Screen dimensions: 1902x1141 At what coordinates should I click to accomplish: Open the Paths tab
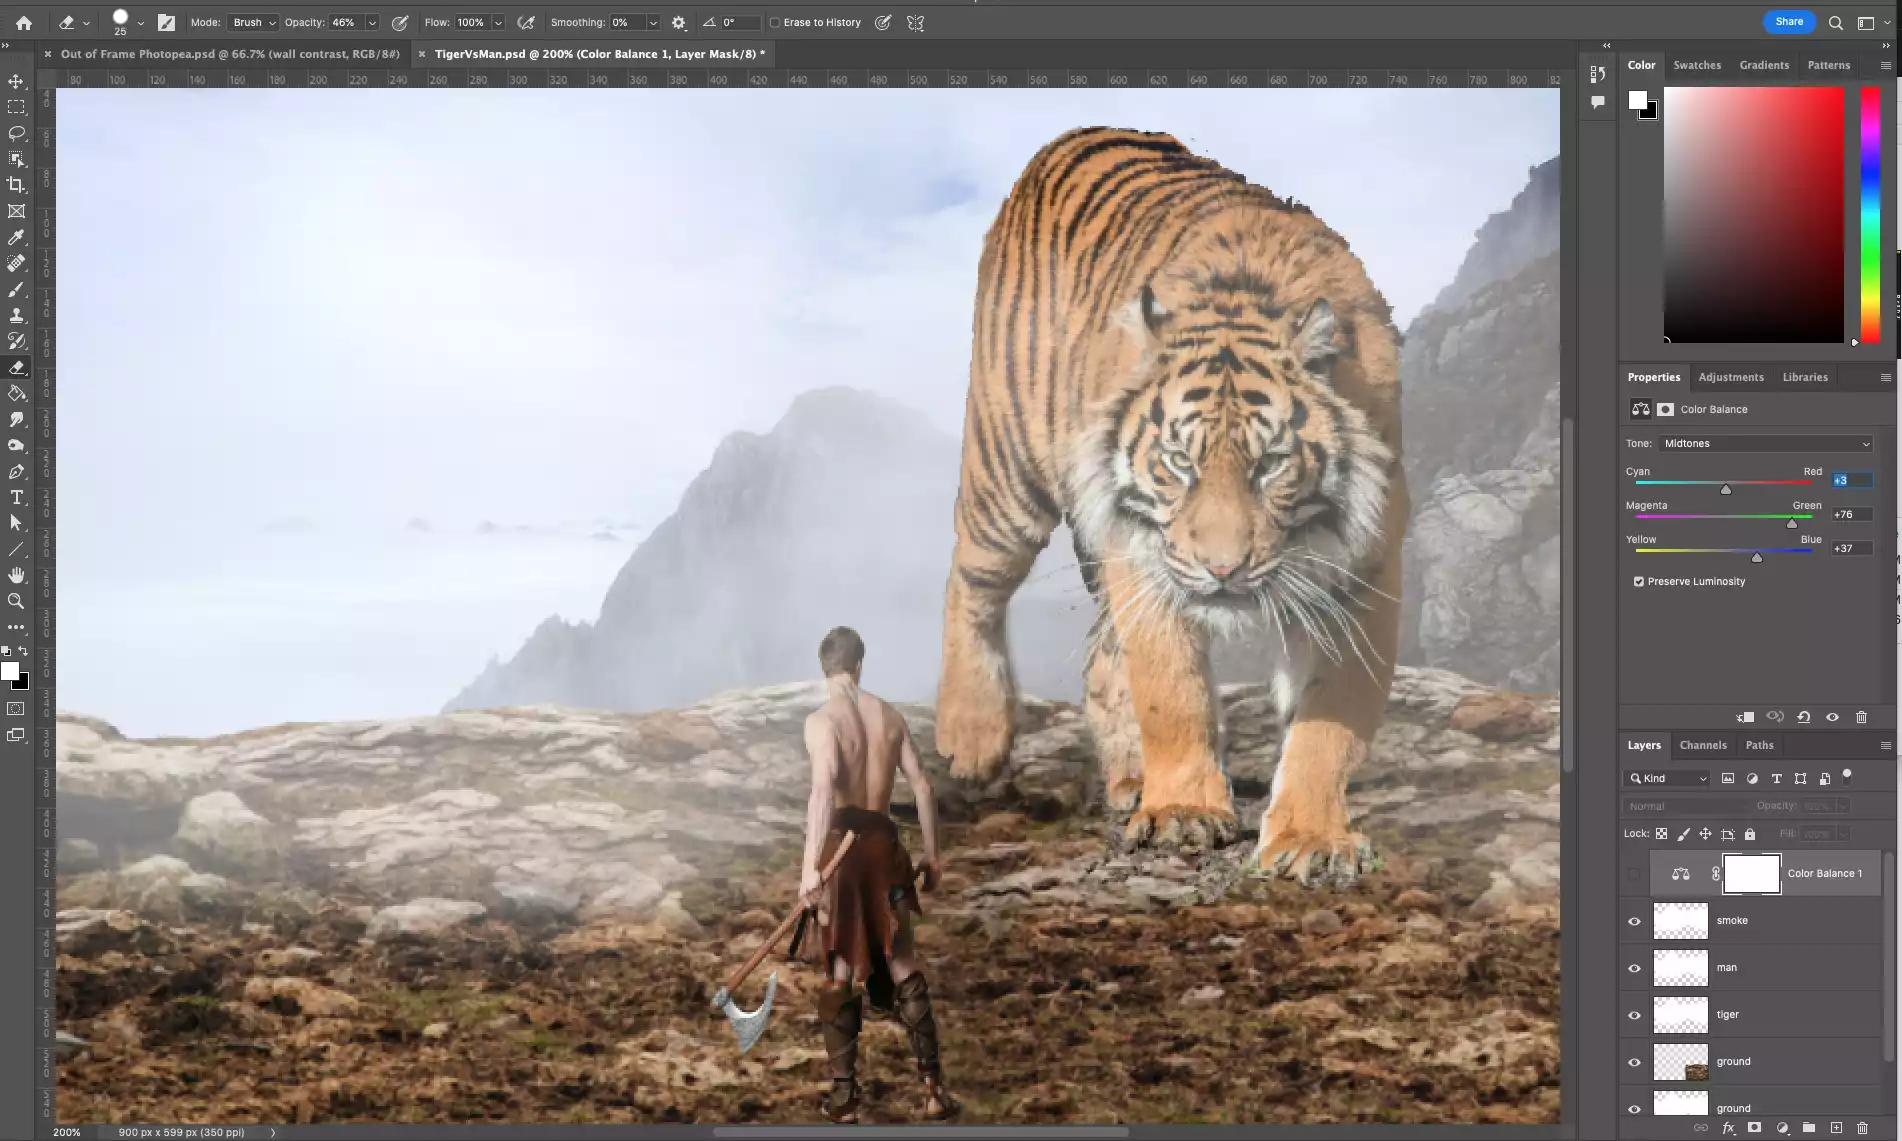tap(1759, 745)
